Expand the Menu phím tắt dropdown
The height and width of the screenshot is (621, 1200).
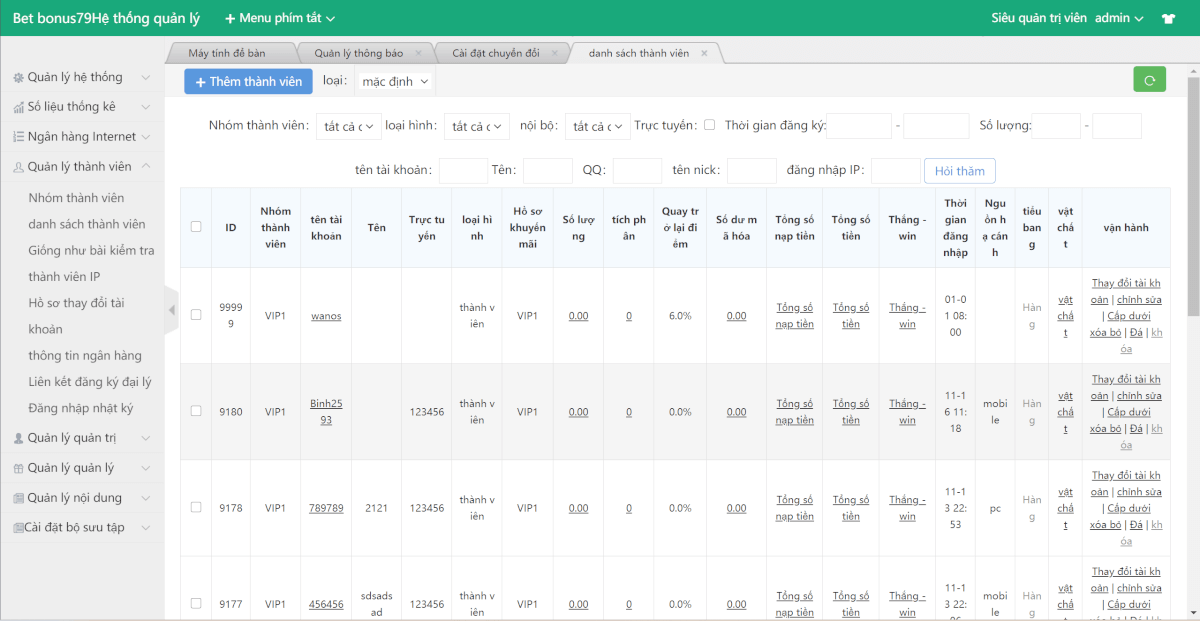pos(280,18)
